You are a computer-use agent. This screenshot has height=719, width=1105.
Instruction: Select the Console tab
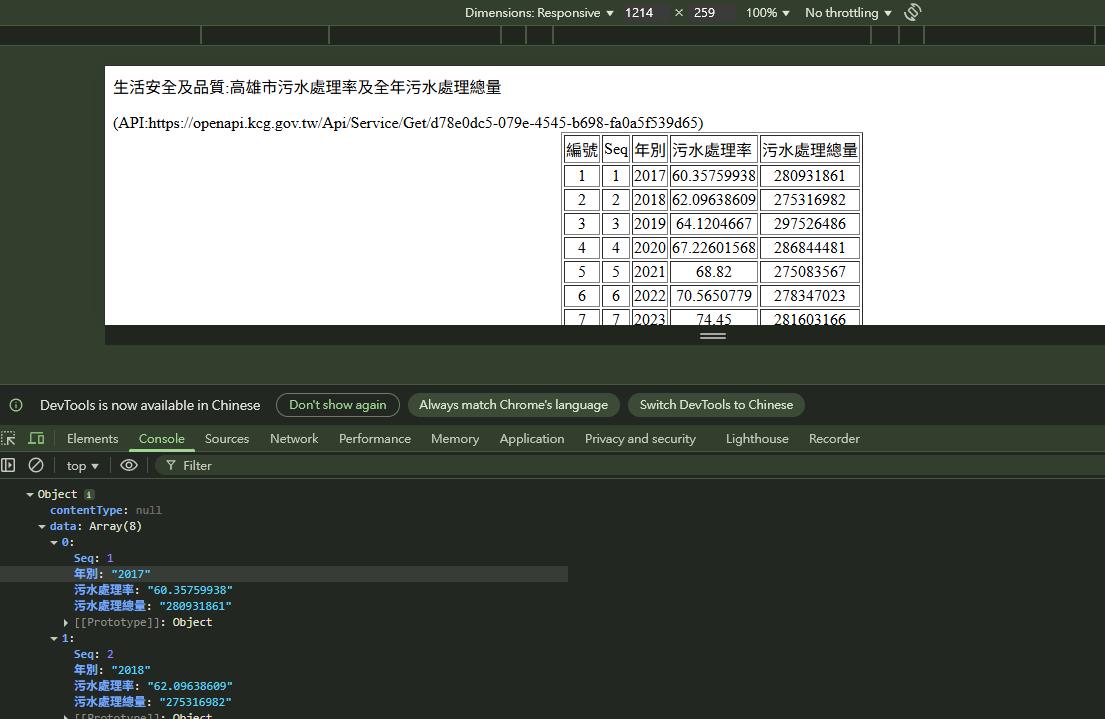(161, 438)
